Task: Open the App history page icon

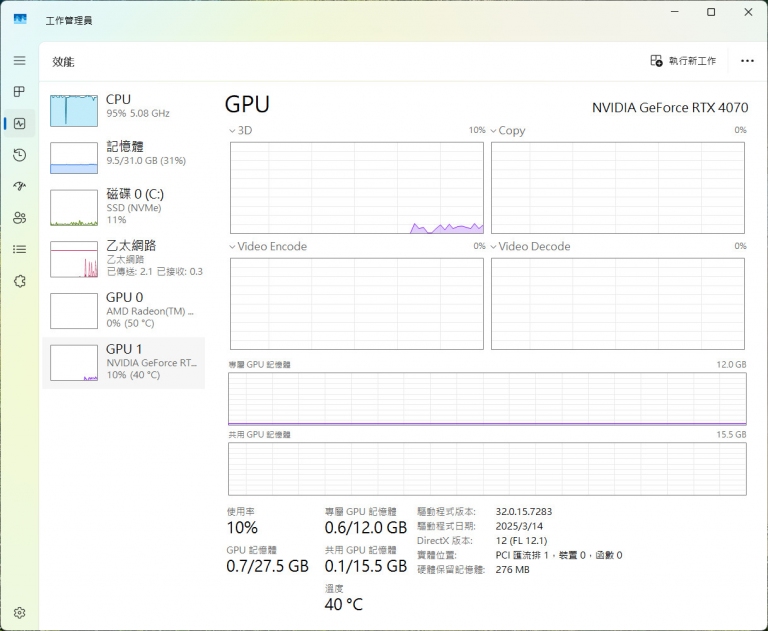Action: coord(19,155)
